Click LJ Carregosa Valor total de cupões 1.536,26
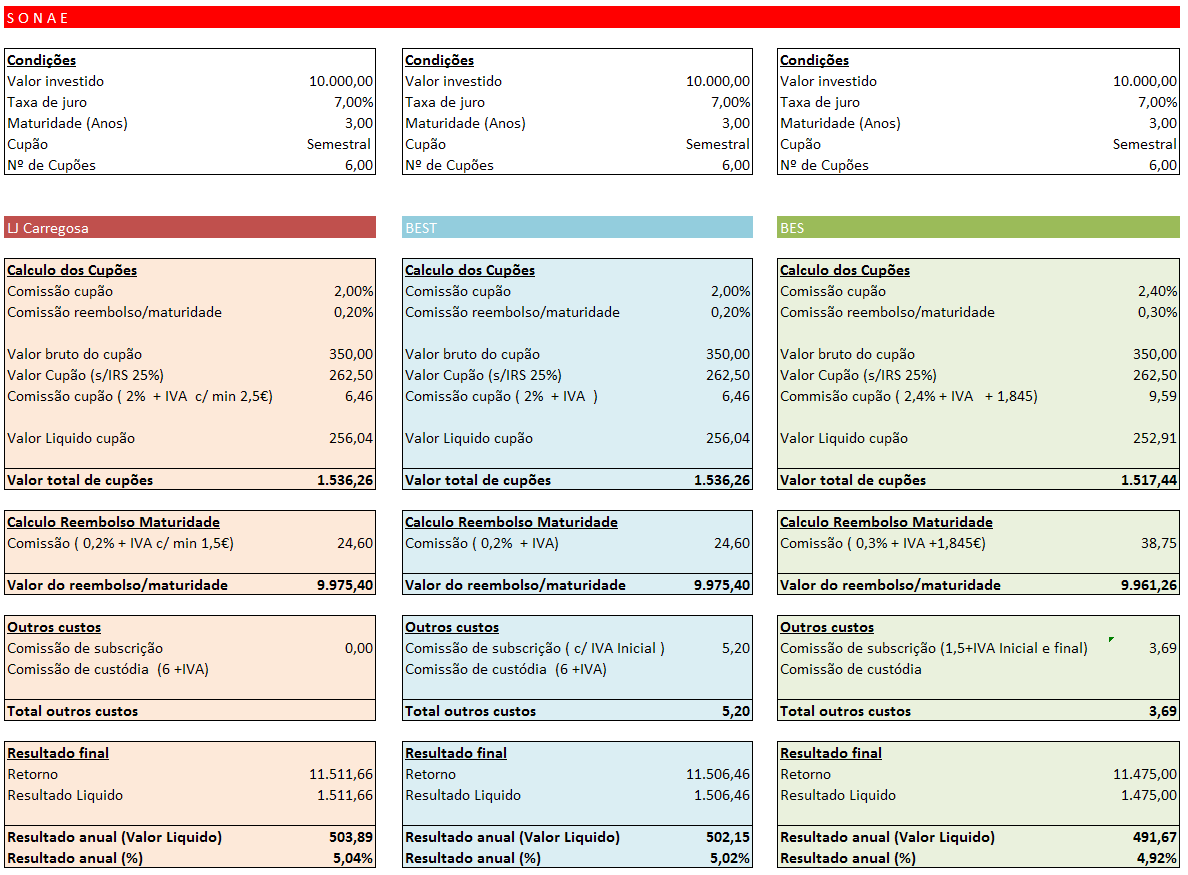 click(x=345, y=480)
